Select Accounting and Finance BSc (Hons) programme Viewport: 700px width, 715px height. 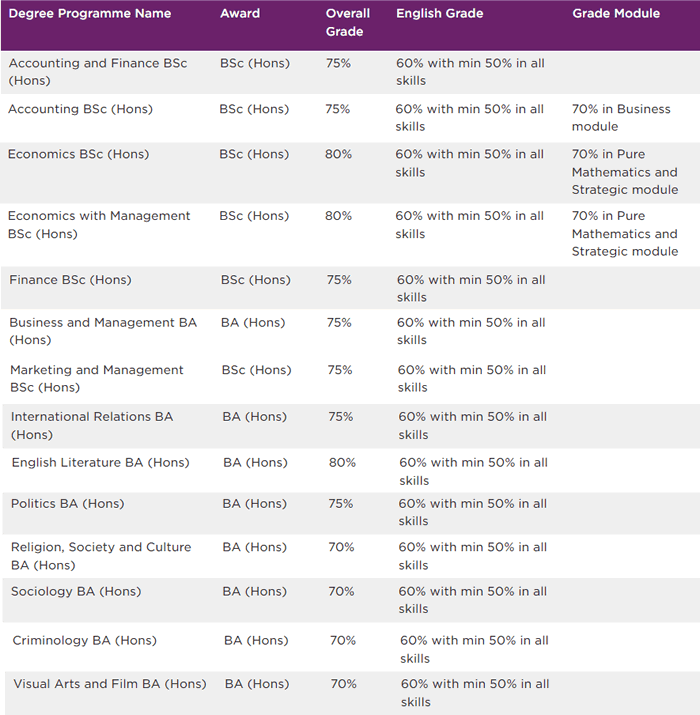pyautogui.click(x=98, y=72)
